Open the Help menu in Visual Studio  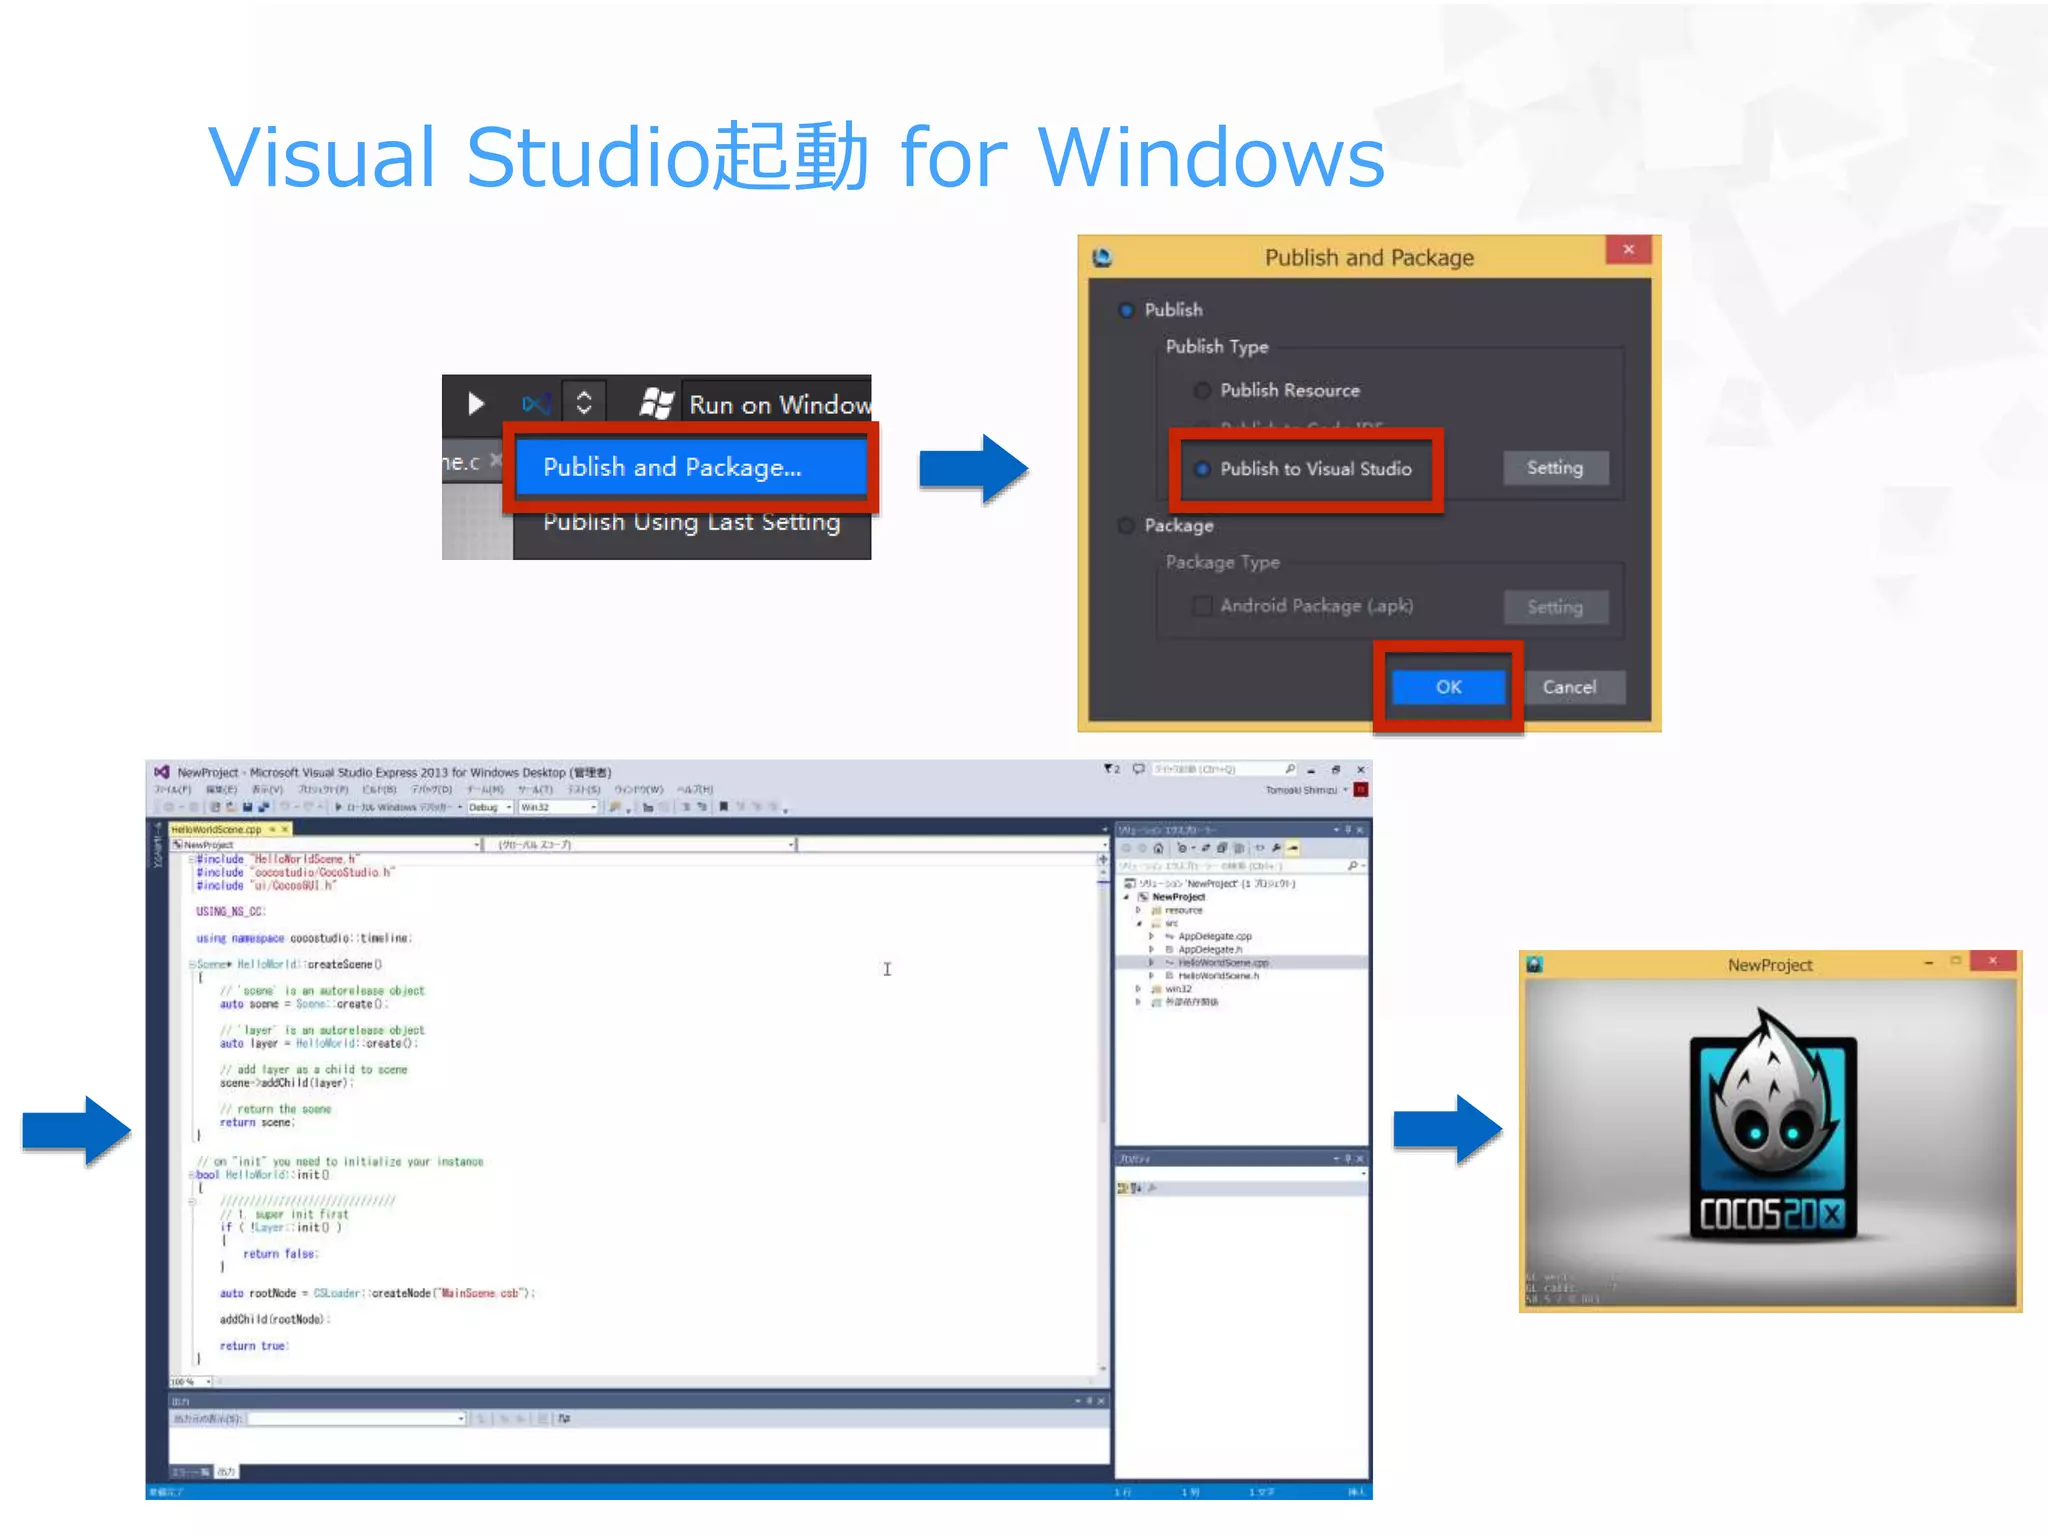[x=695, y=789]
